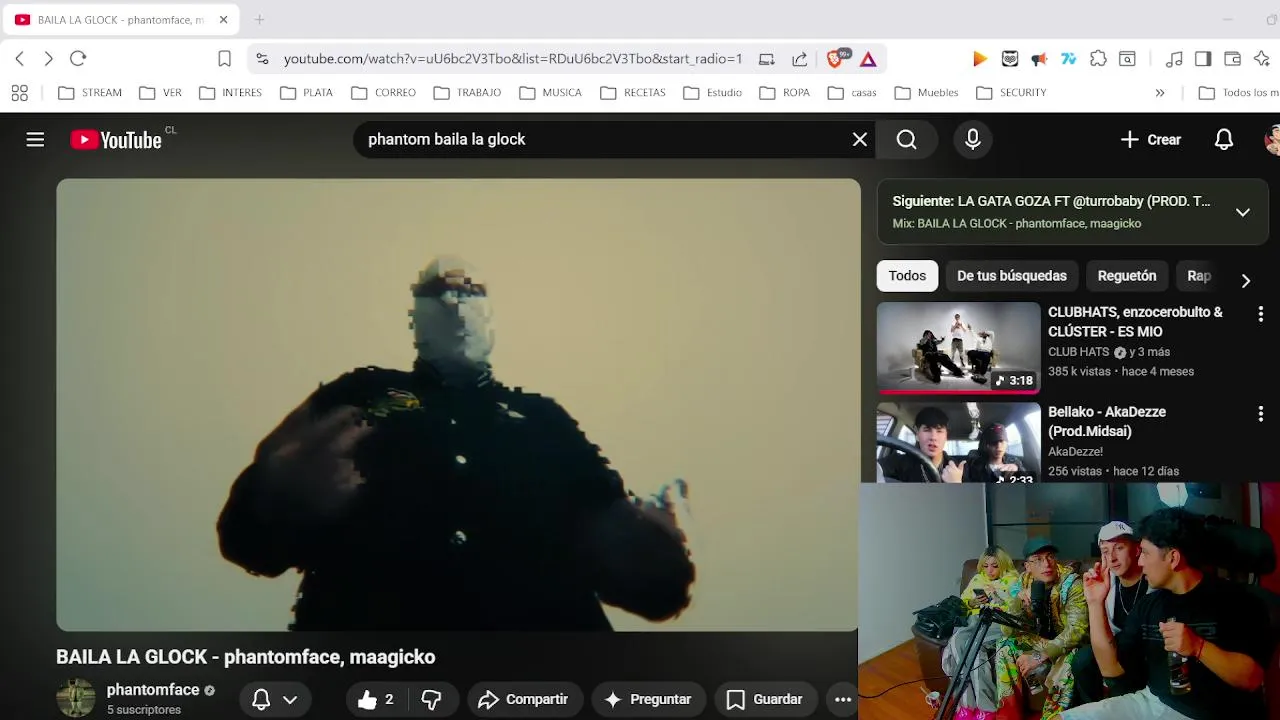Go to the YouTube home logo
The image size is (1280, 720).
tap(116, 140)
